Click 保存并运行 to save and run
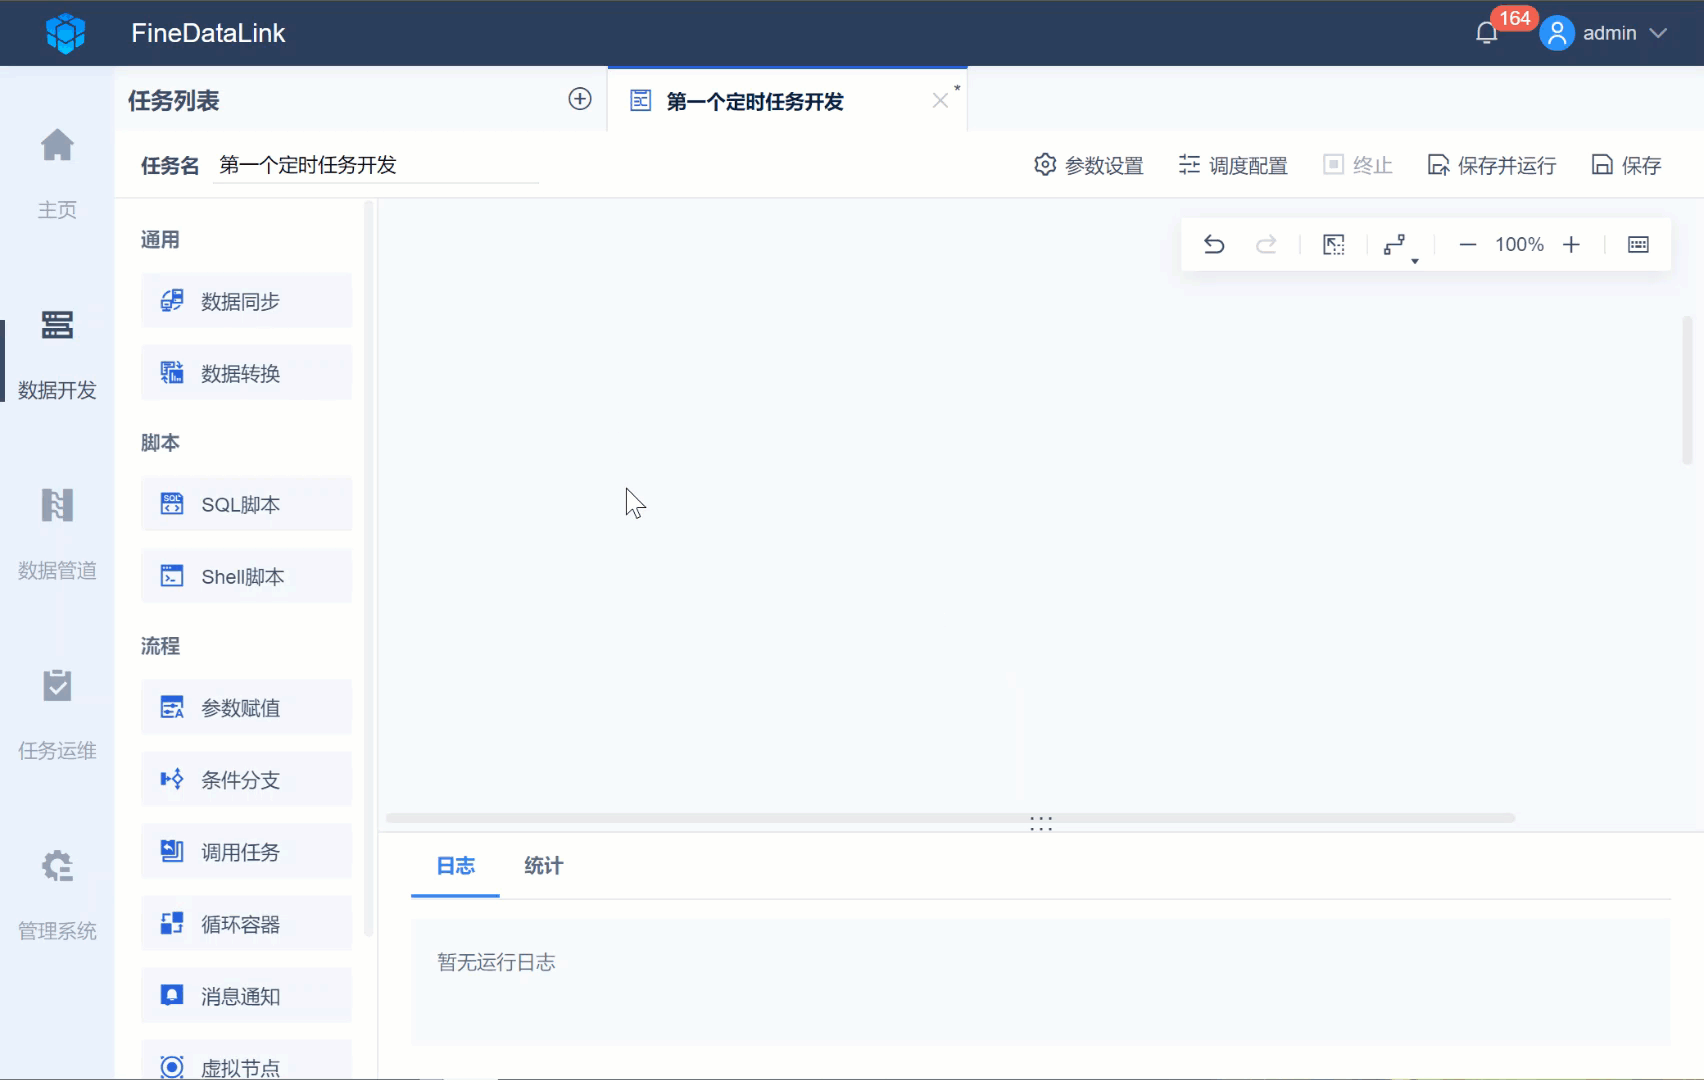 1492,165
